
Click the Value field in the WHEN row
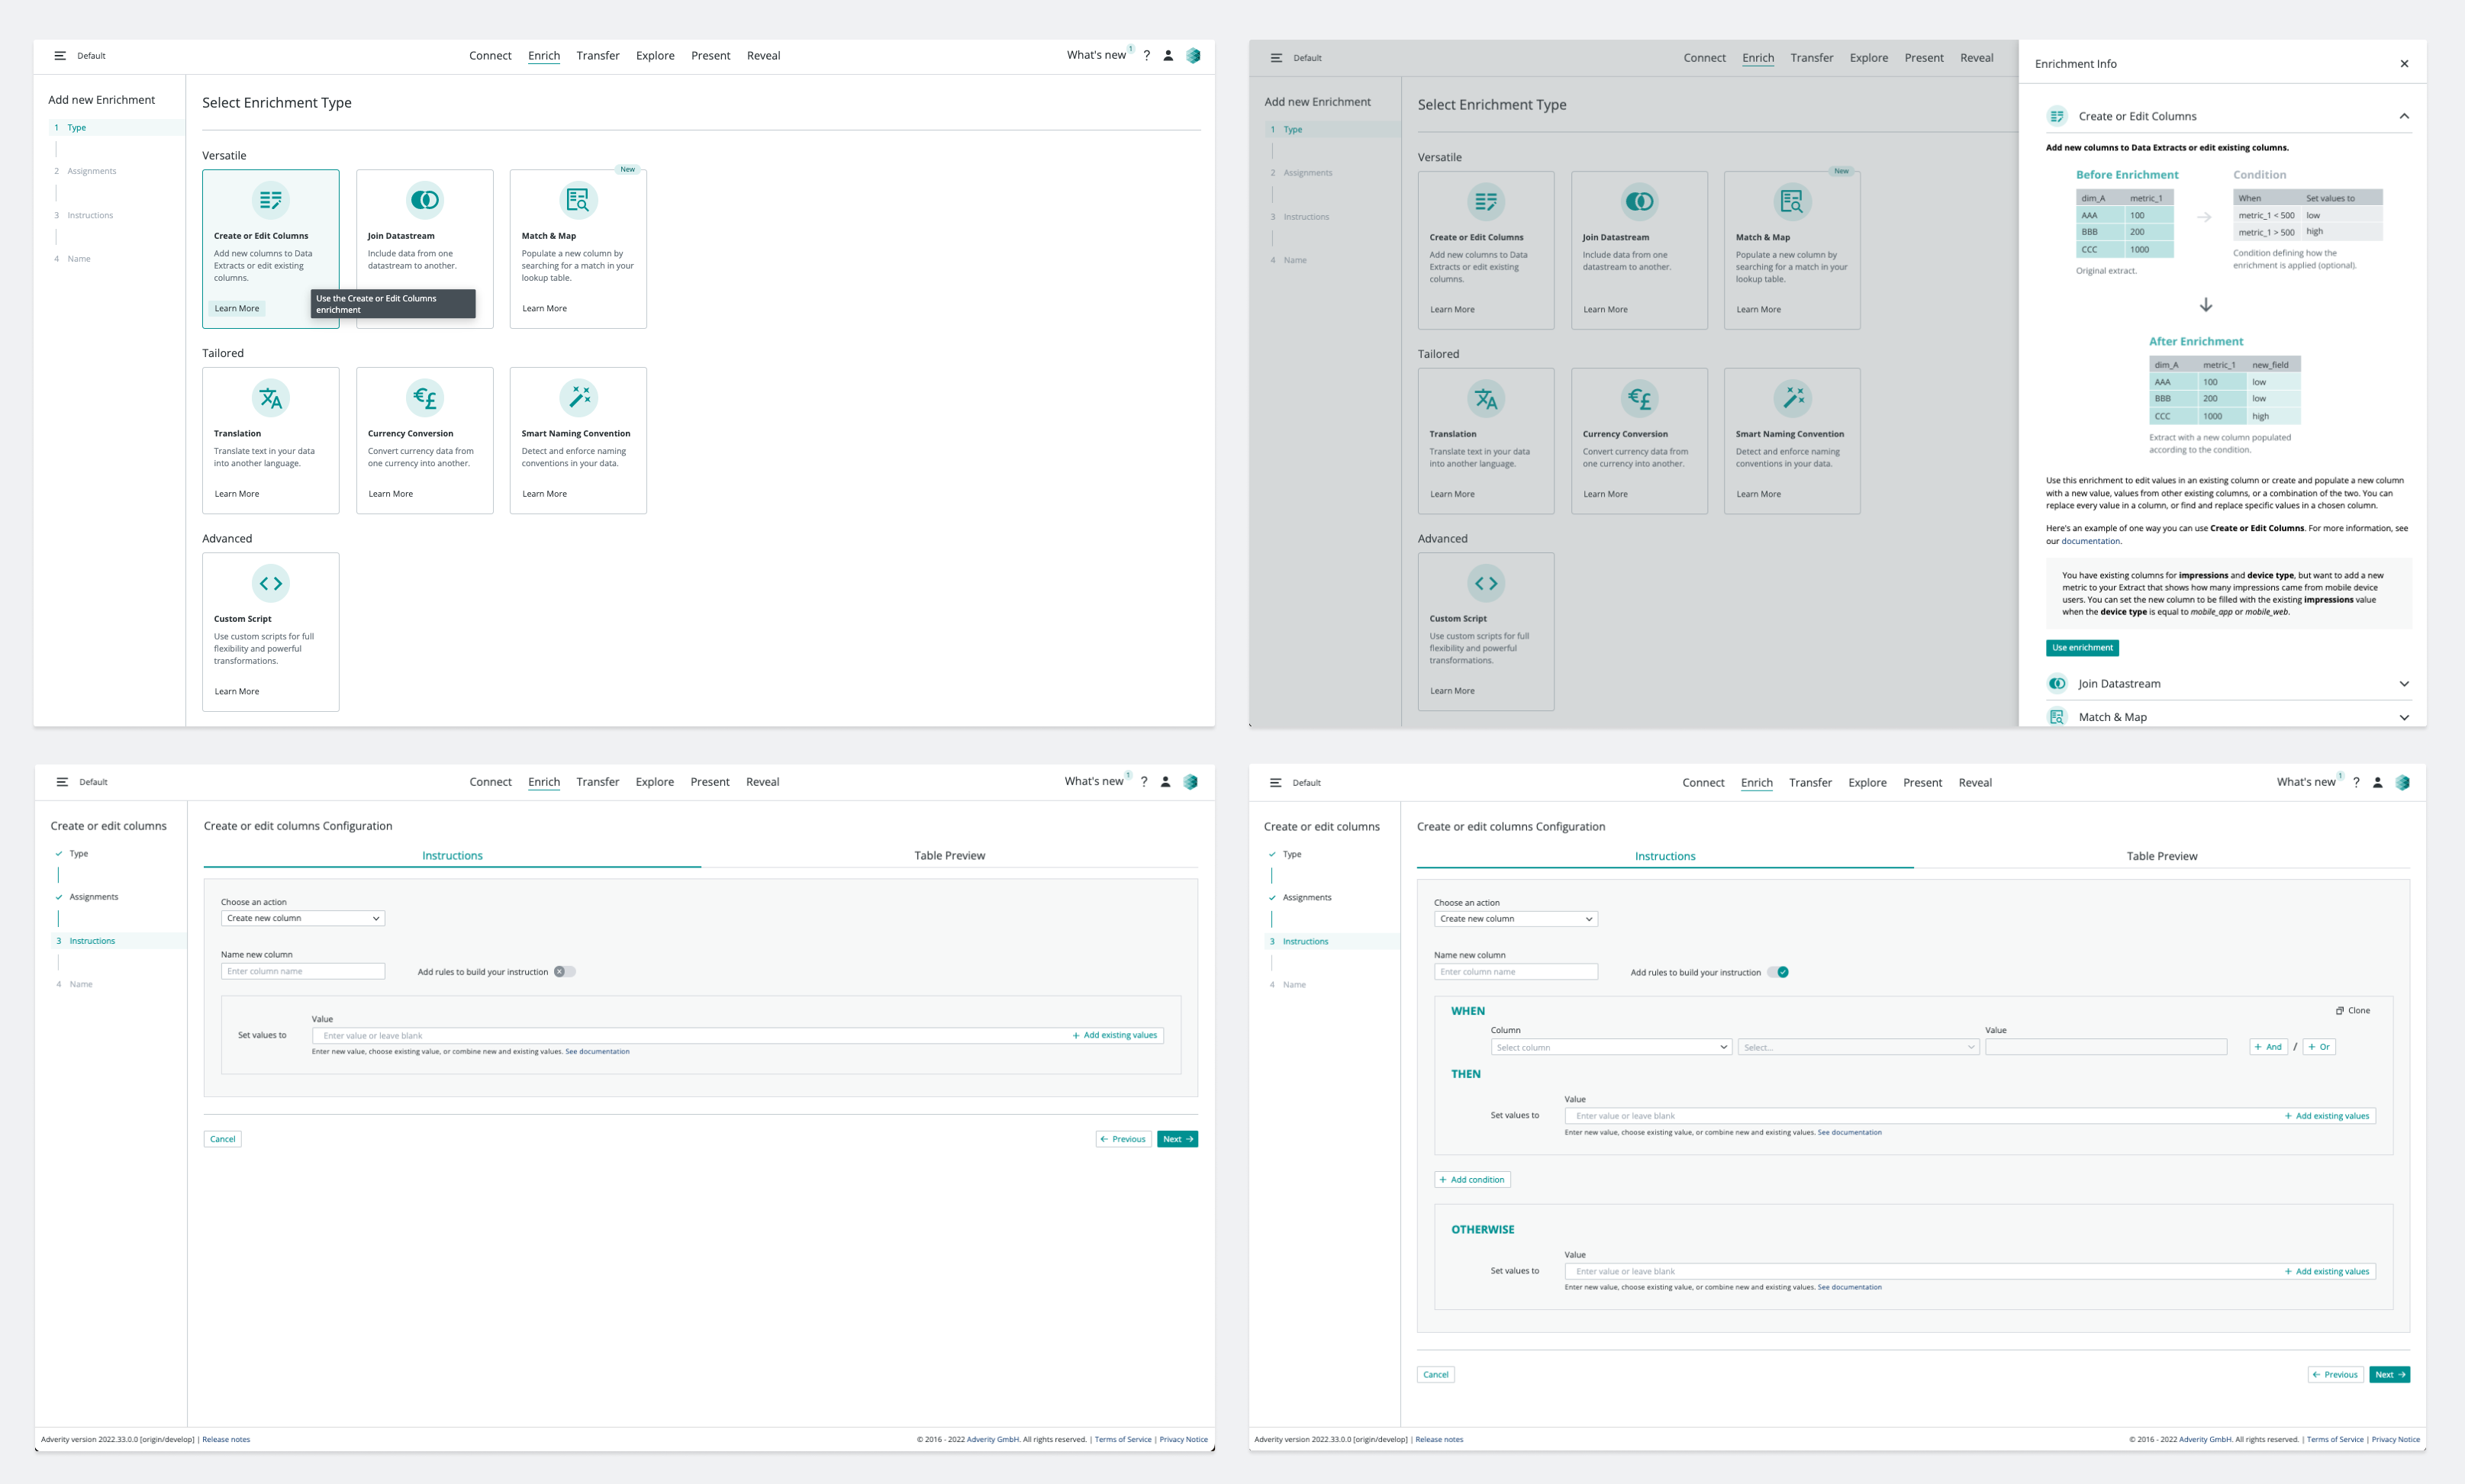(x=2105, y=1047)
